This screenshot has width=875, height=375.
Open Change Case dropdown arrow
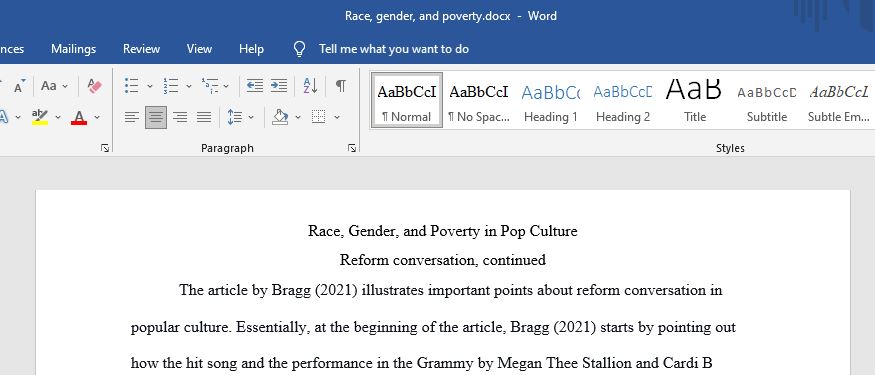point(65,86)
